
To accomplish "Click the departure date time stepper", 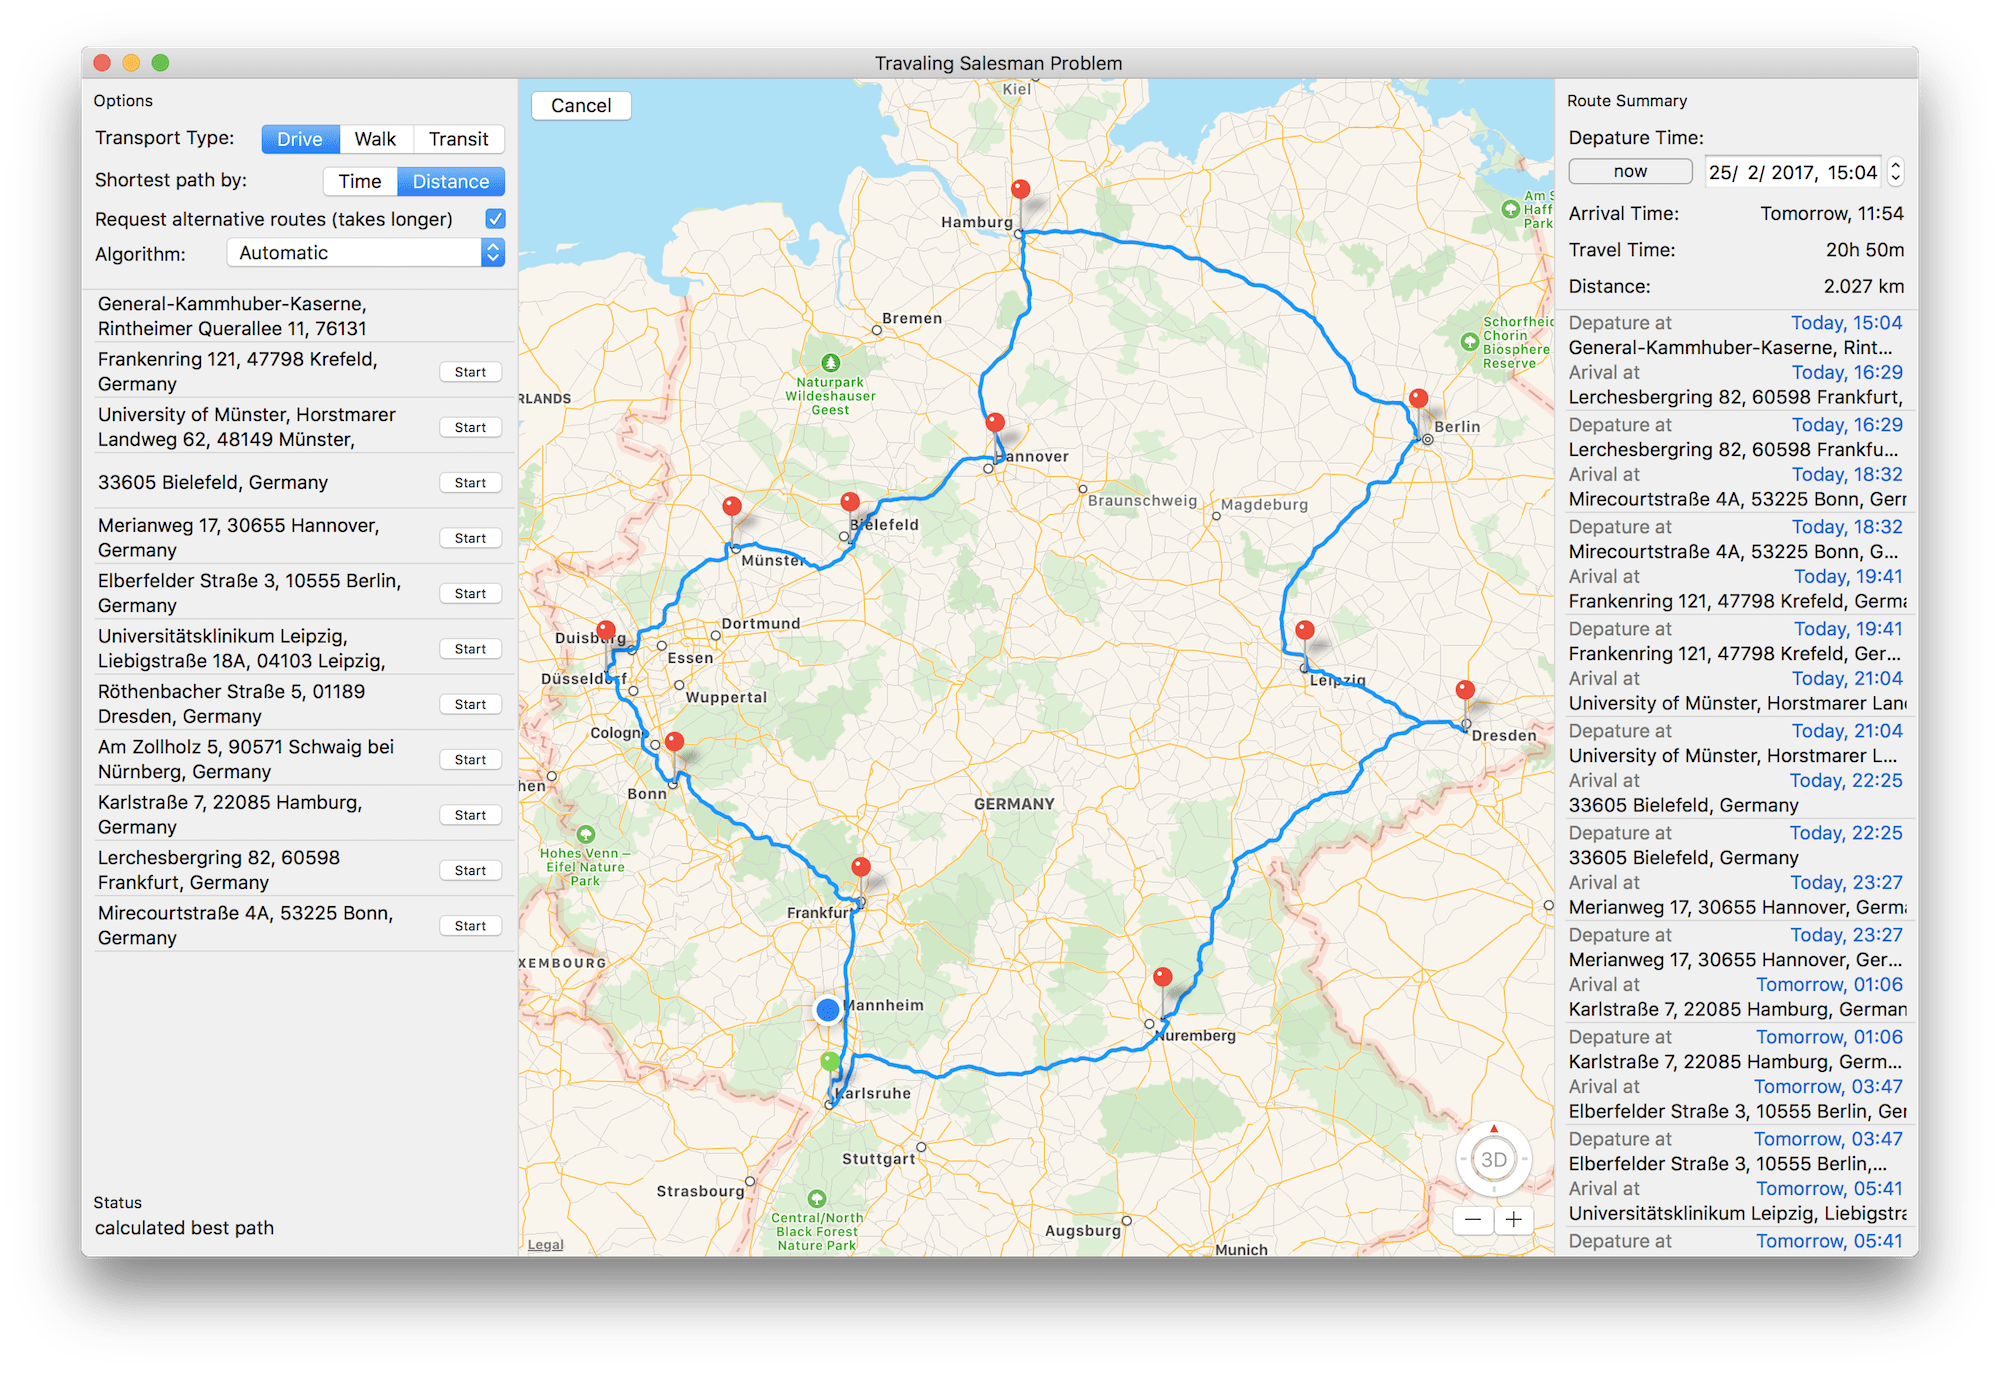I will tap(1895, 172).
